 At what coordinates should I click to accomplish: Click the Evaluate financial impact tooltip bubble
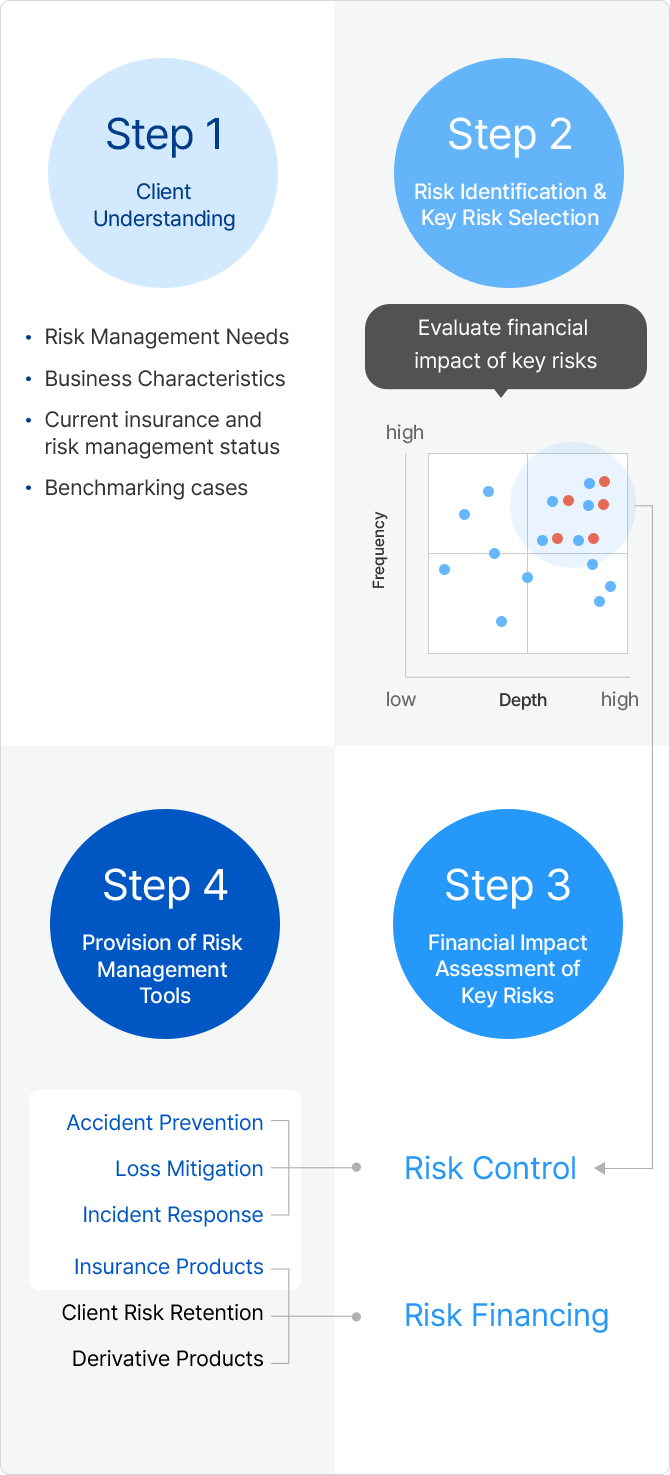click(505, 345)
